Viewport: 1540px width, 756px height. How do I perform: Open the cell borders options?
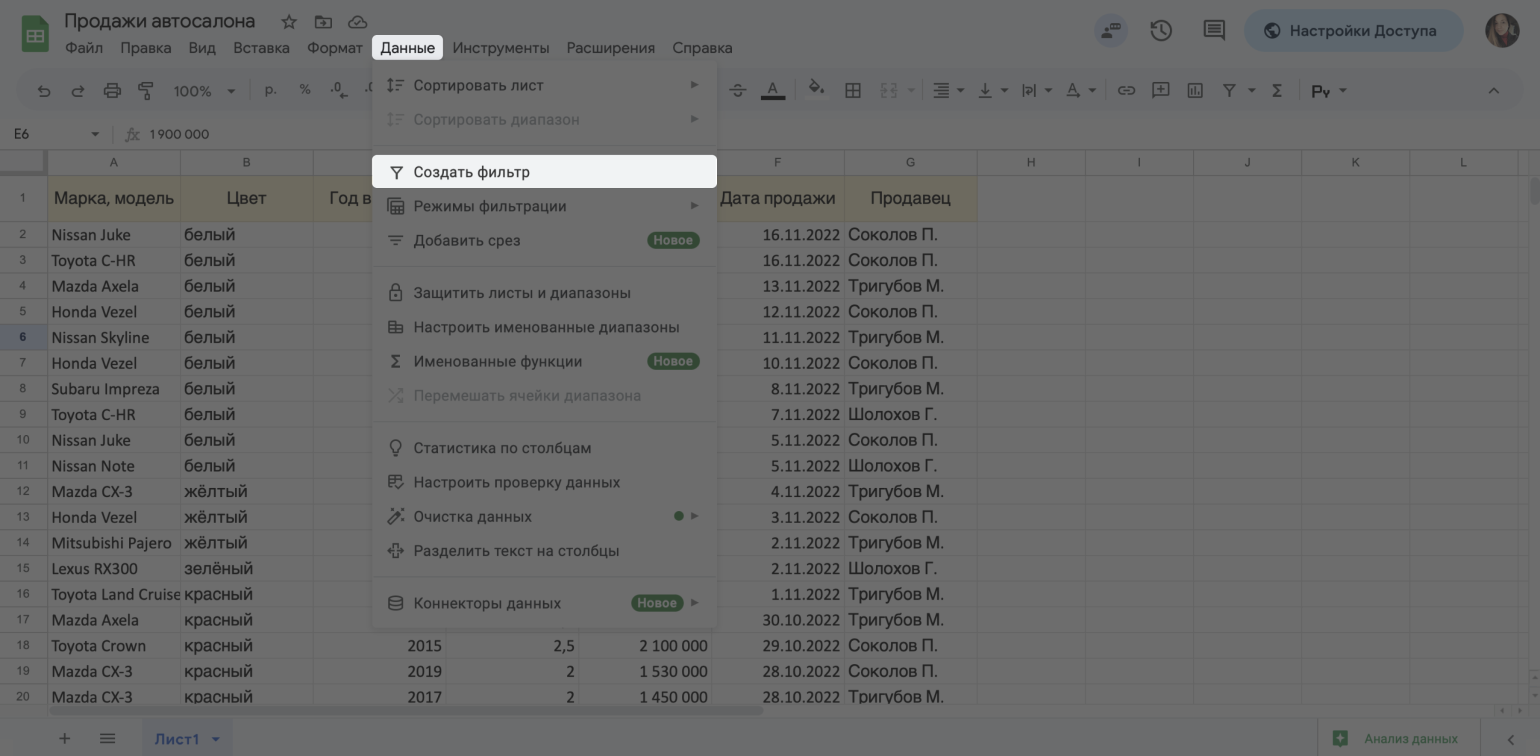(853, 91)
